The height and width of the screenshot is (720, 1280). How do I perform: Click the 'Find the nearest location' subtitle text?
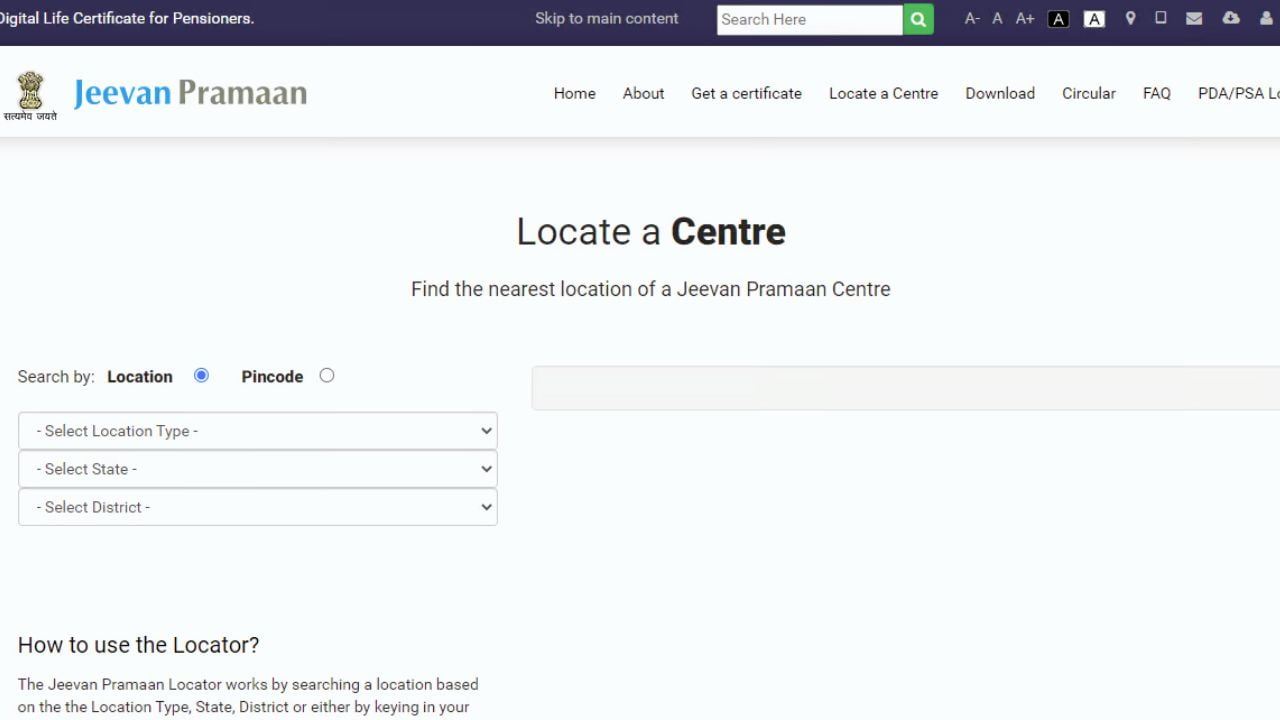click(651, 289)
